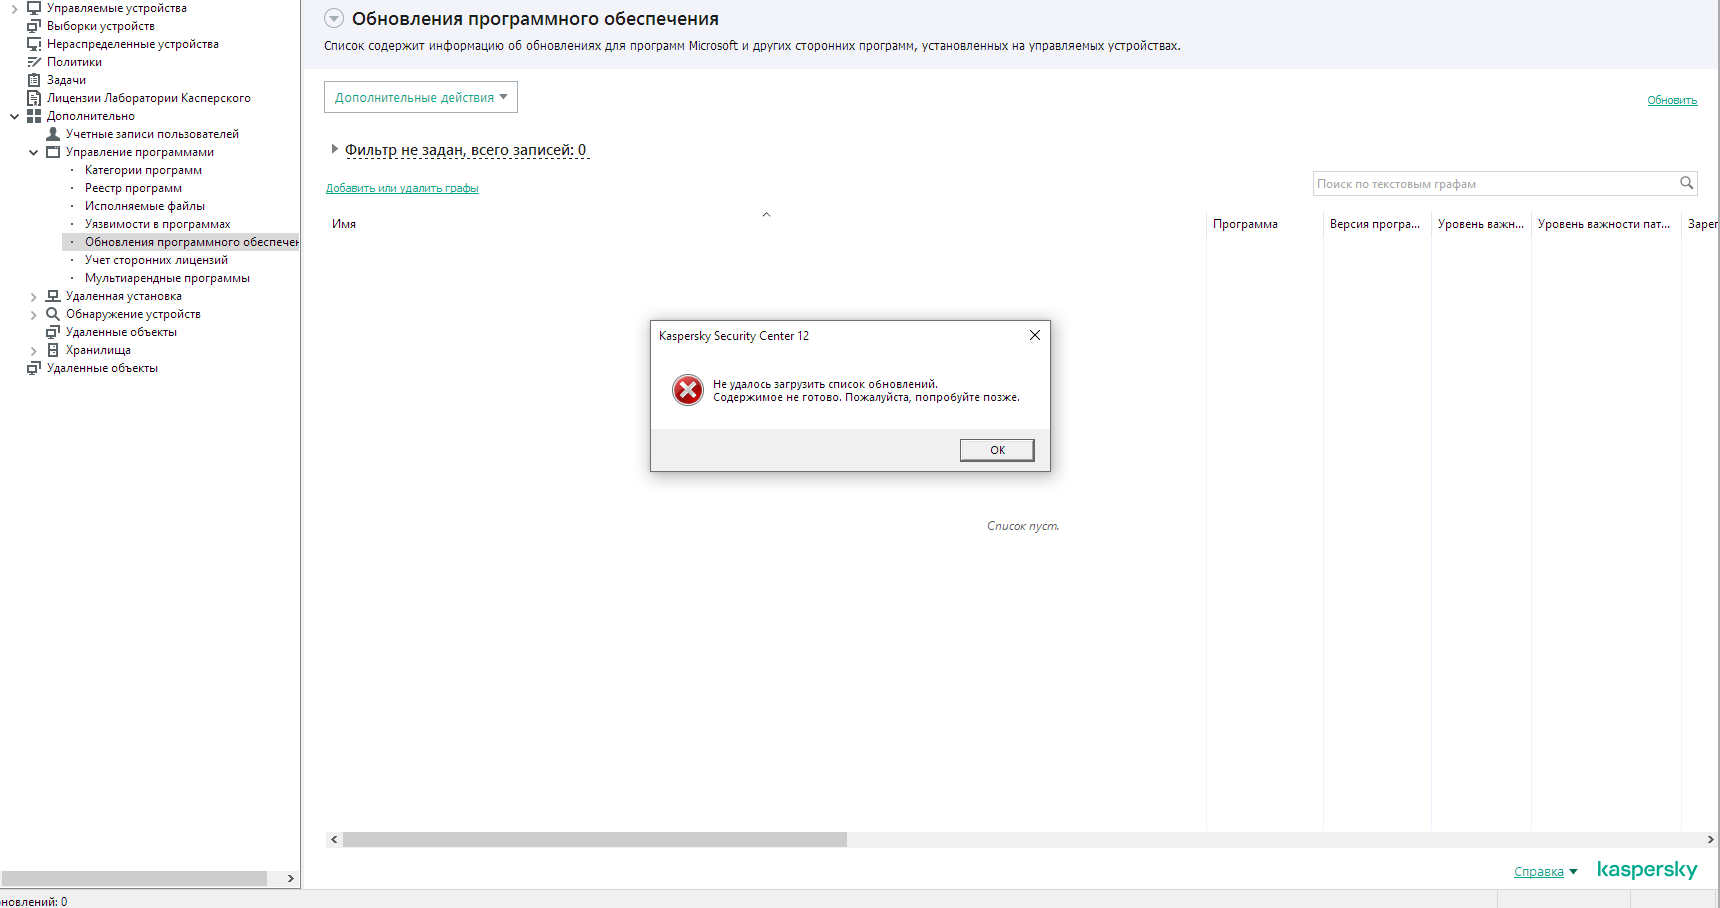Click the Политики icon

pyautogui.click(x=34, y=62)
